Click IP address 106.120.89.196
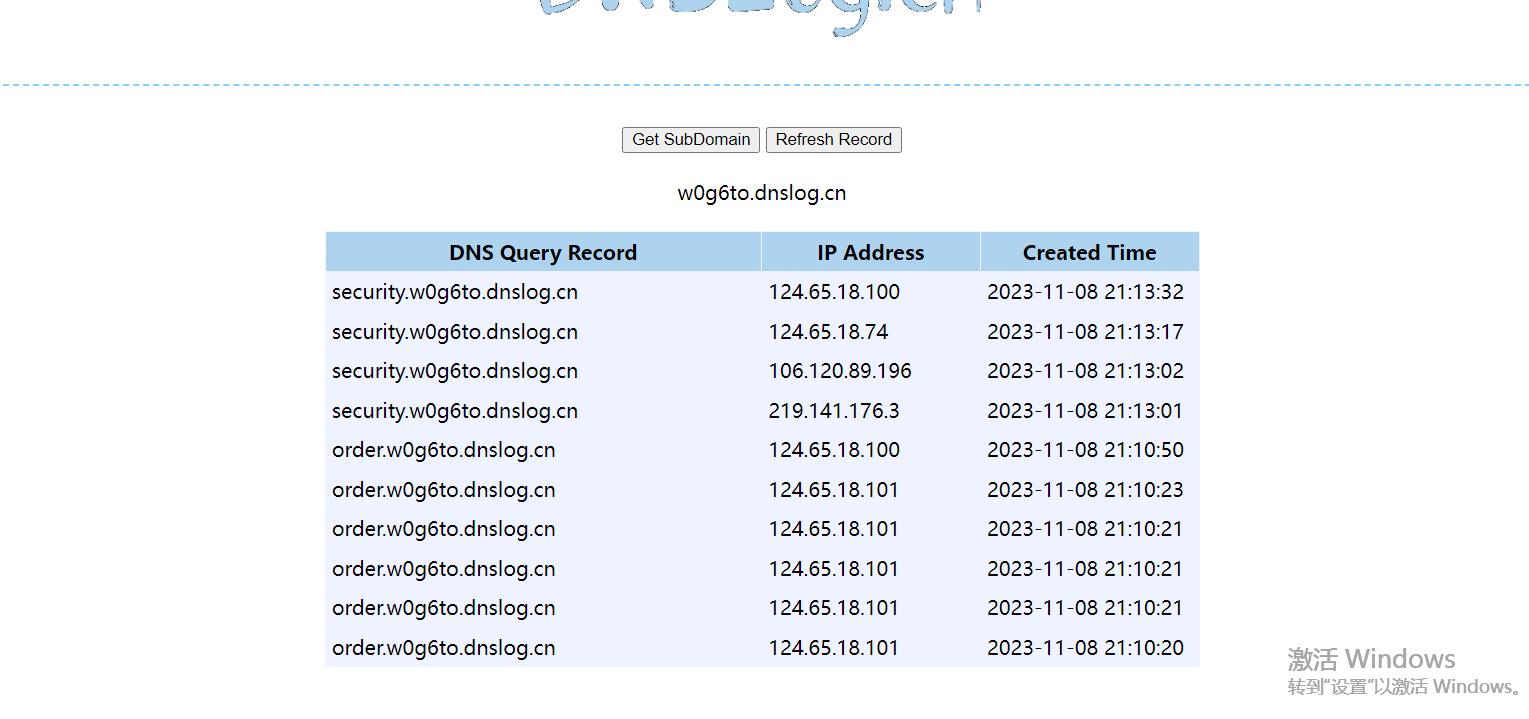Viewport: 1529px width, 719px height. [840, 371]
